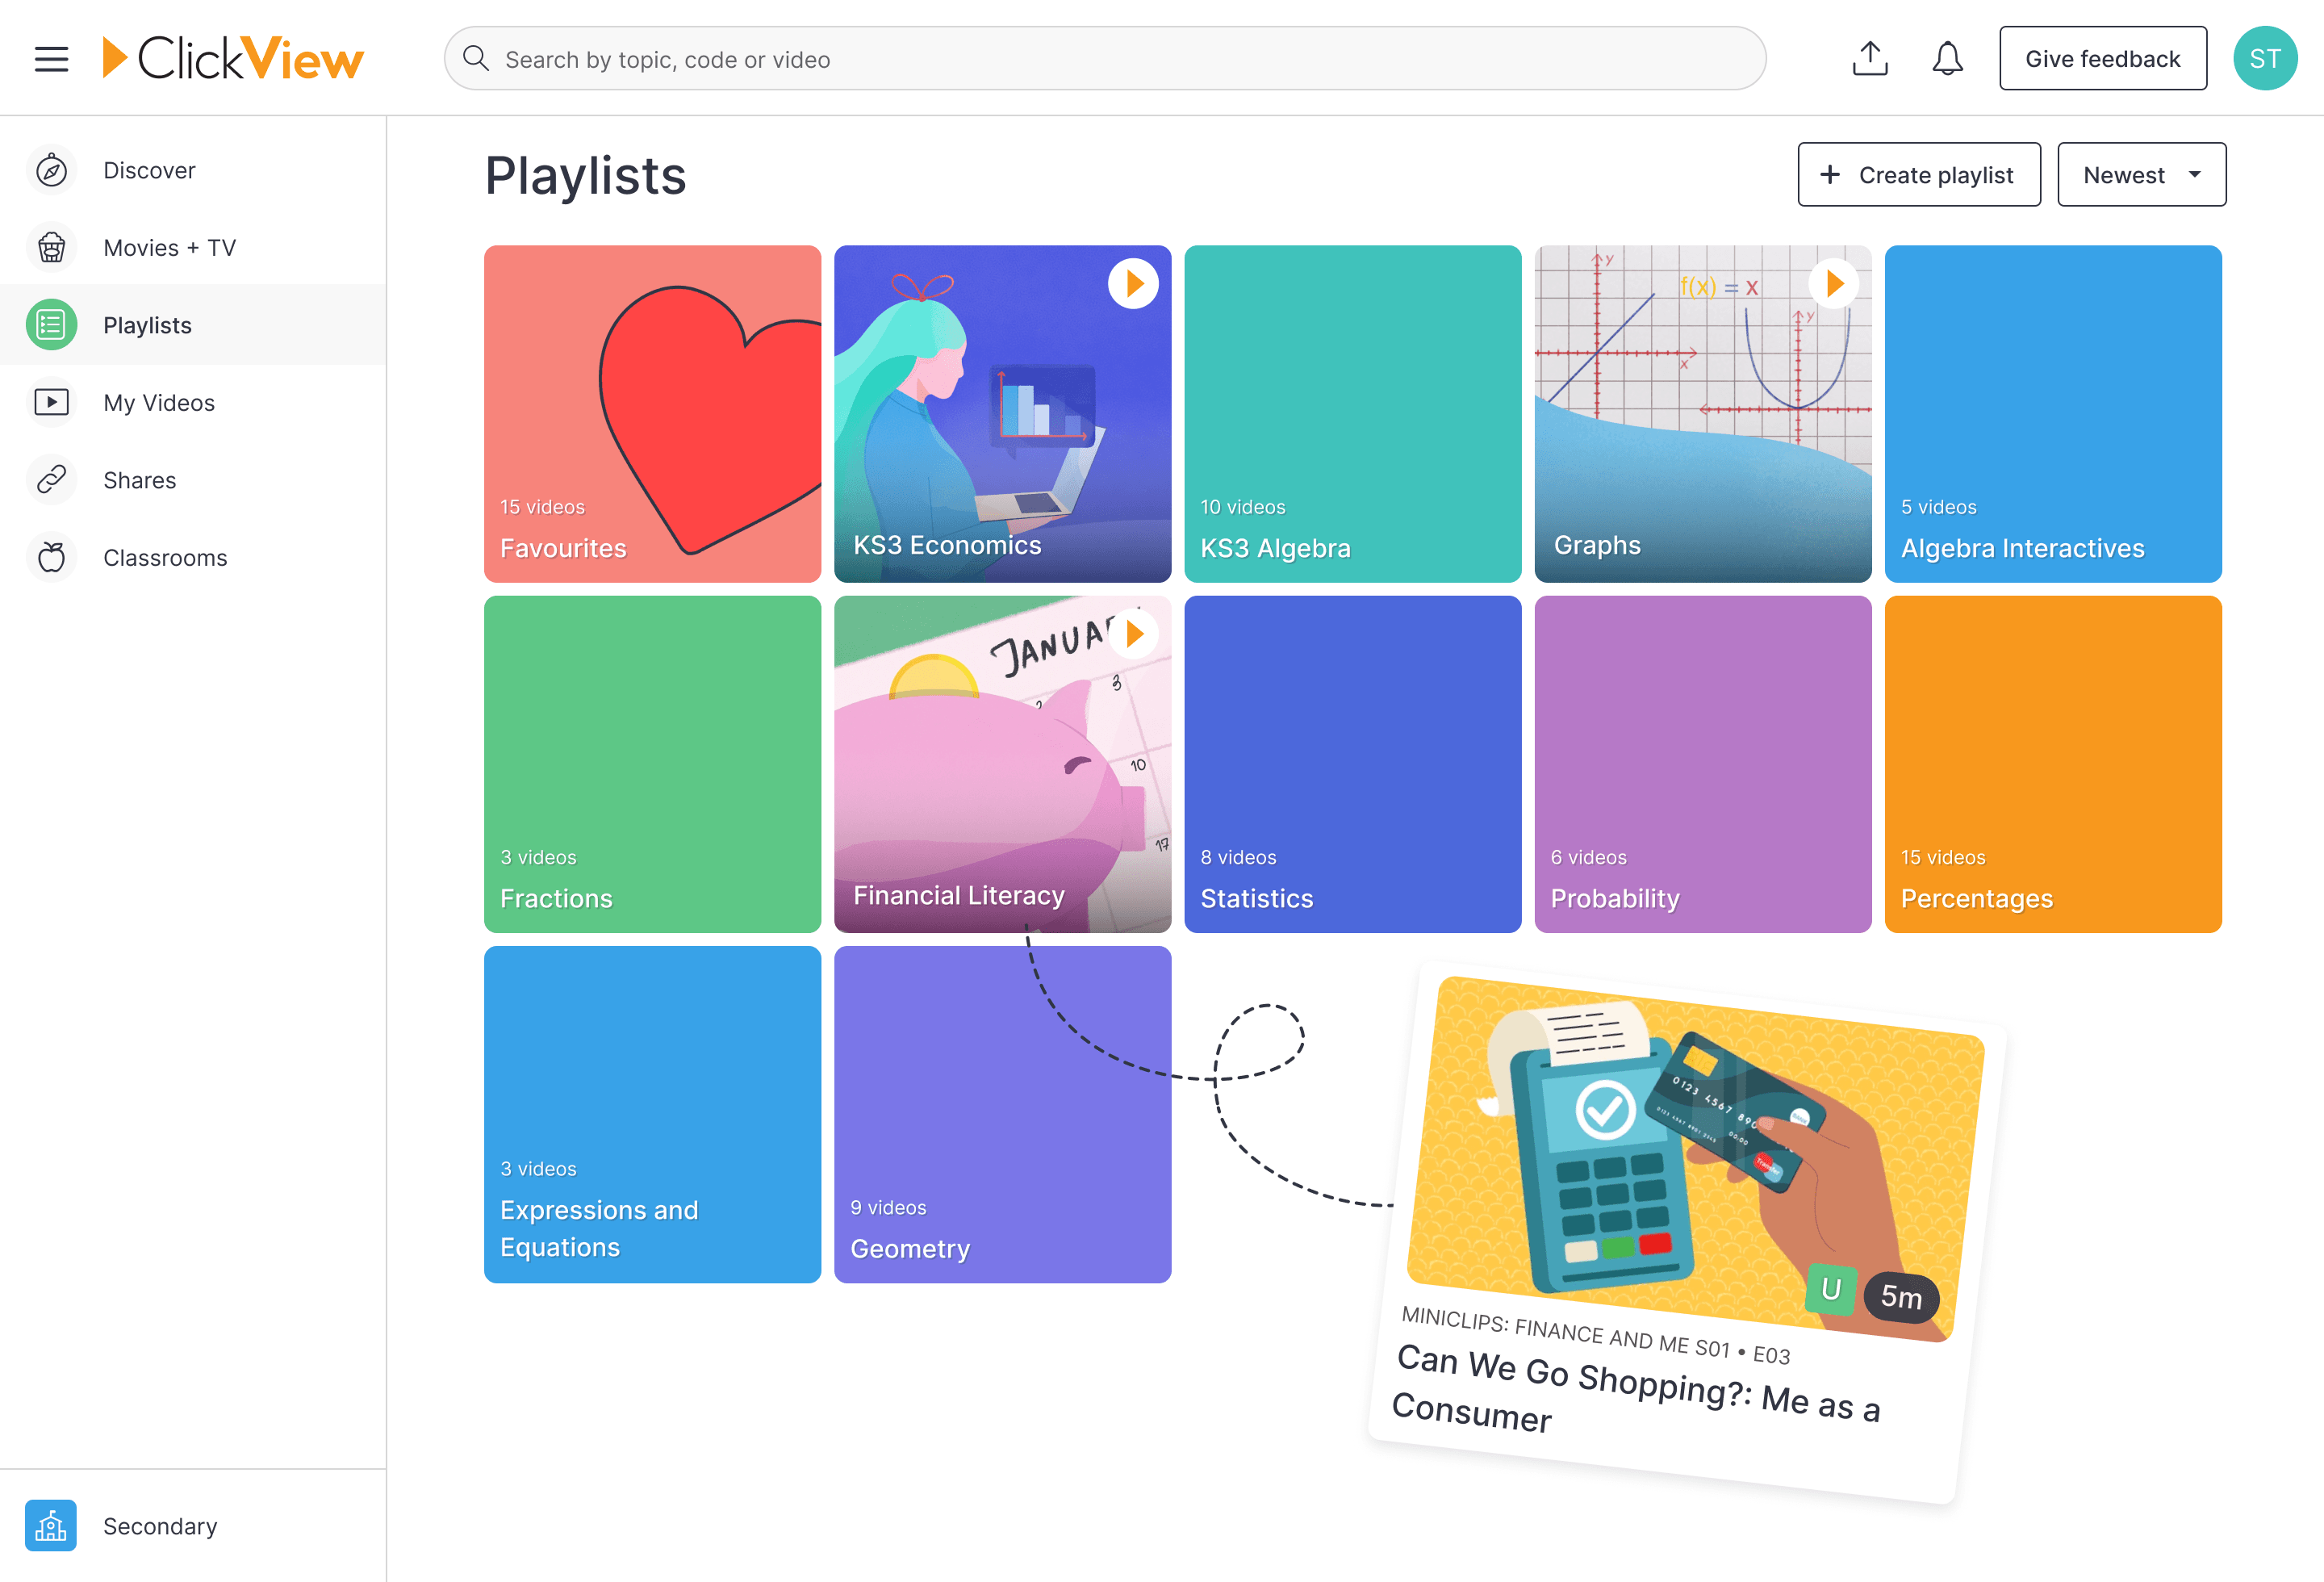Open the hamburger navigation menu
This screenshot has width=2324, height=1582.
(51, 58)
